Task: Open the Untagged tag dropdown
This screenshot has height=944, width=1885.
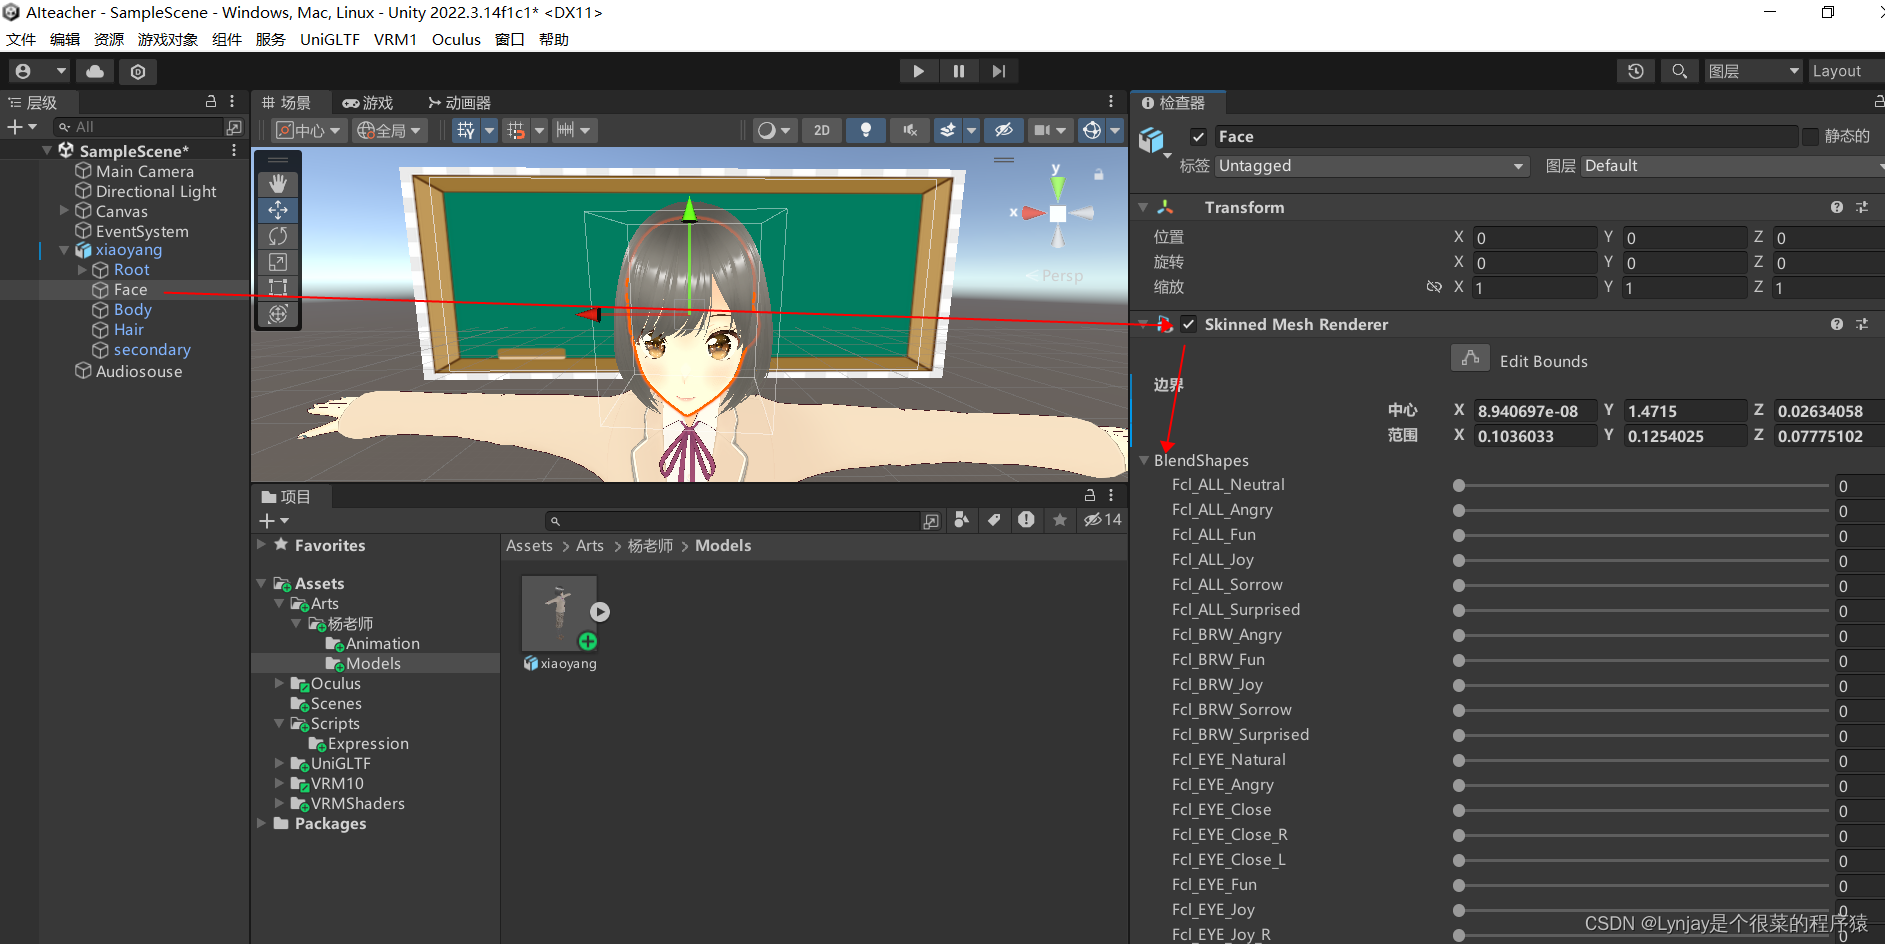Action: [1370, 166]
